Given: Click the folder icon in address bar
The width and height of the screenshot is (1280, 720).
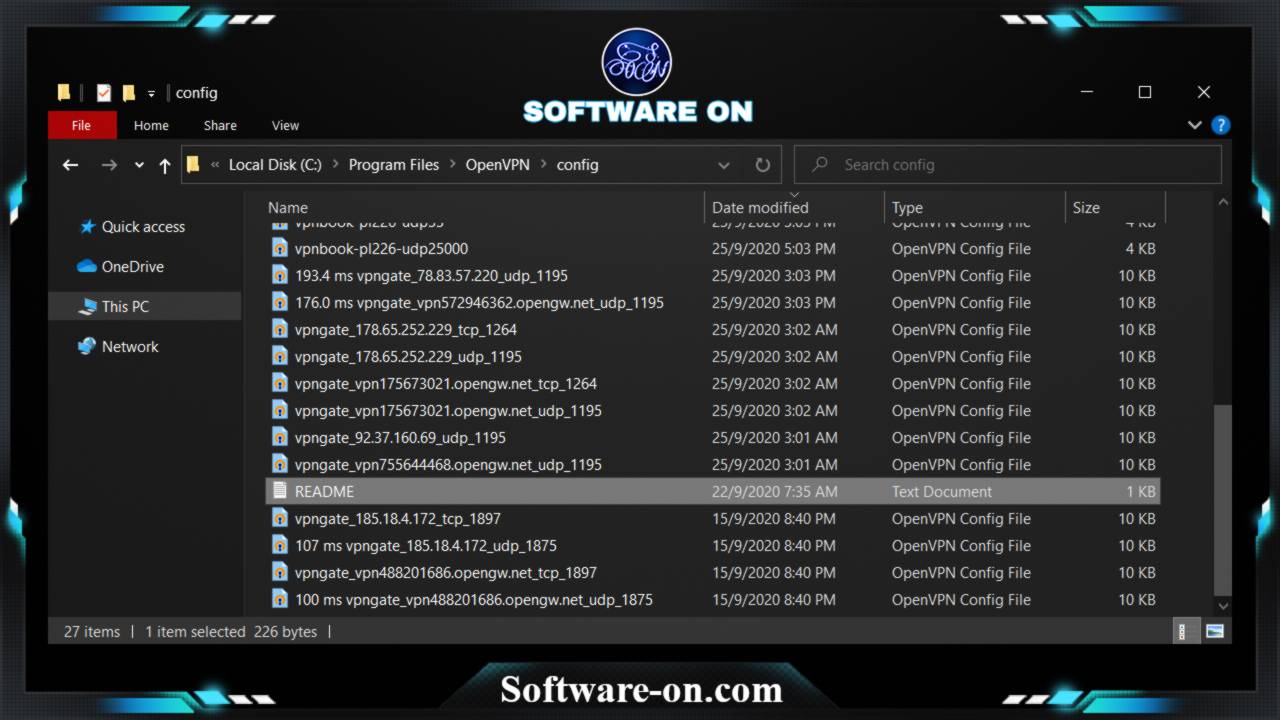Looking at the screenshot, I should pos(194,165).
